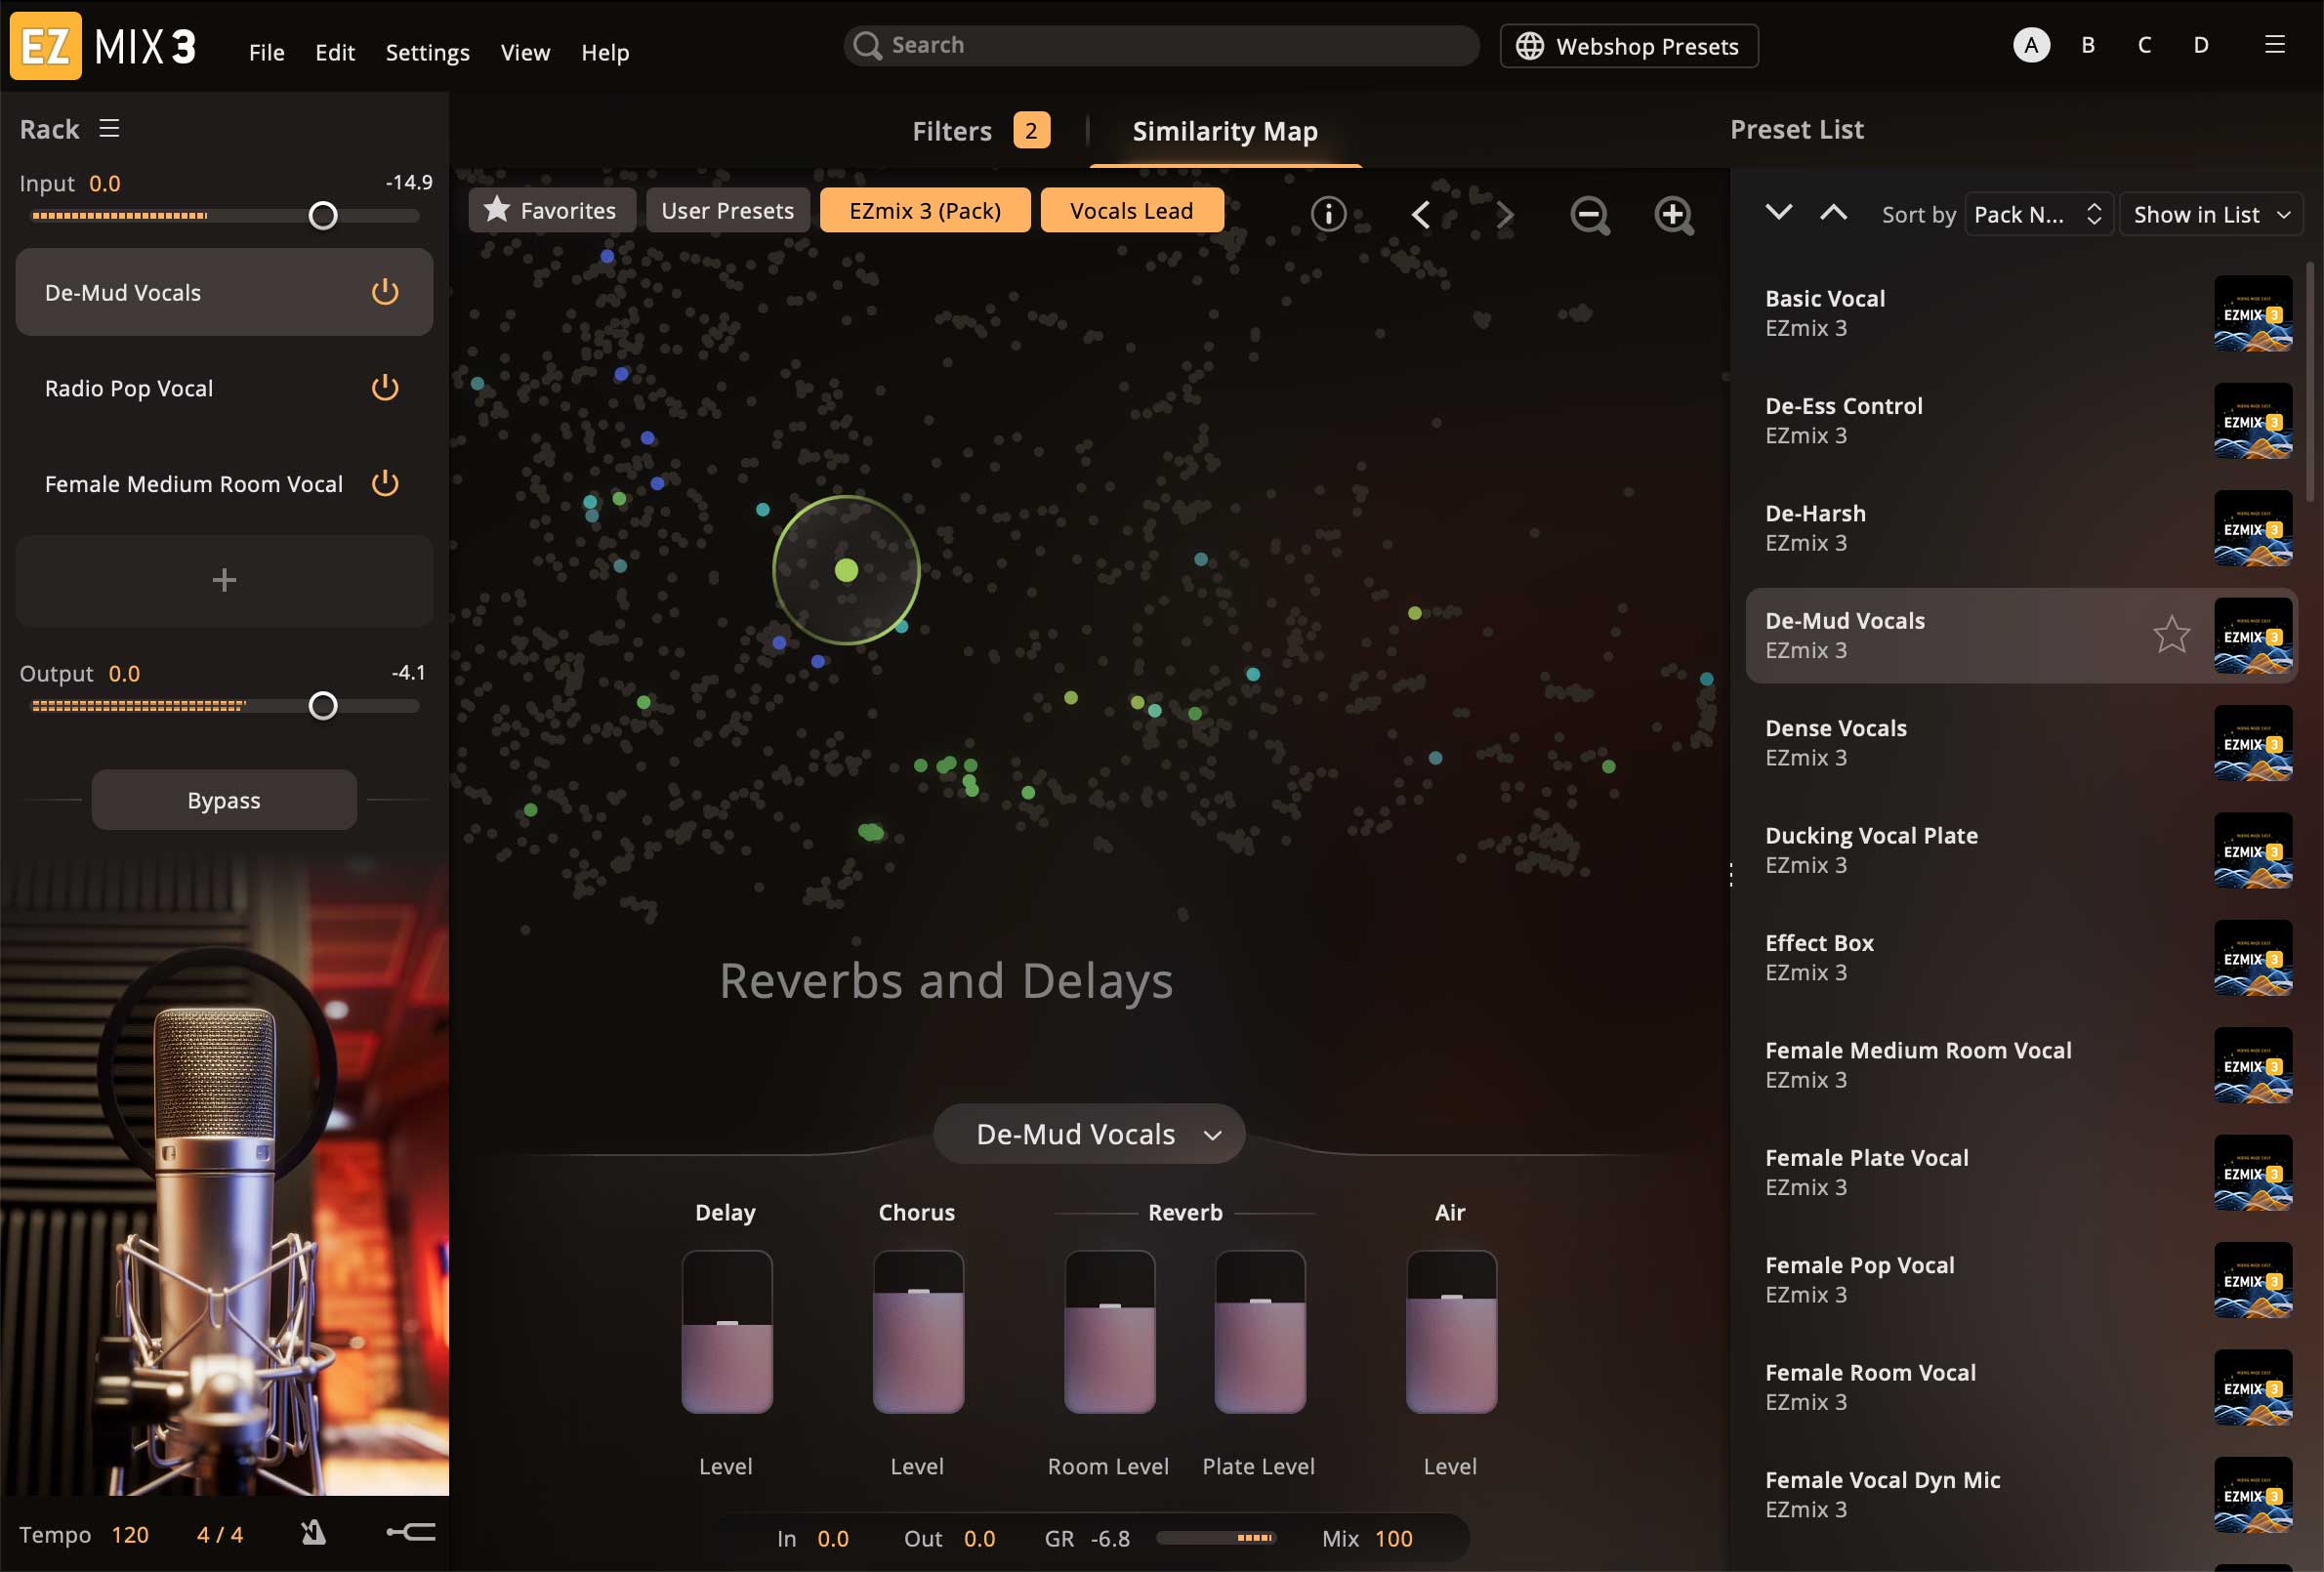Expand the Show in List dropdown
2324x1572 pixels.
click(x=2210, y=214)
